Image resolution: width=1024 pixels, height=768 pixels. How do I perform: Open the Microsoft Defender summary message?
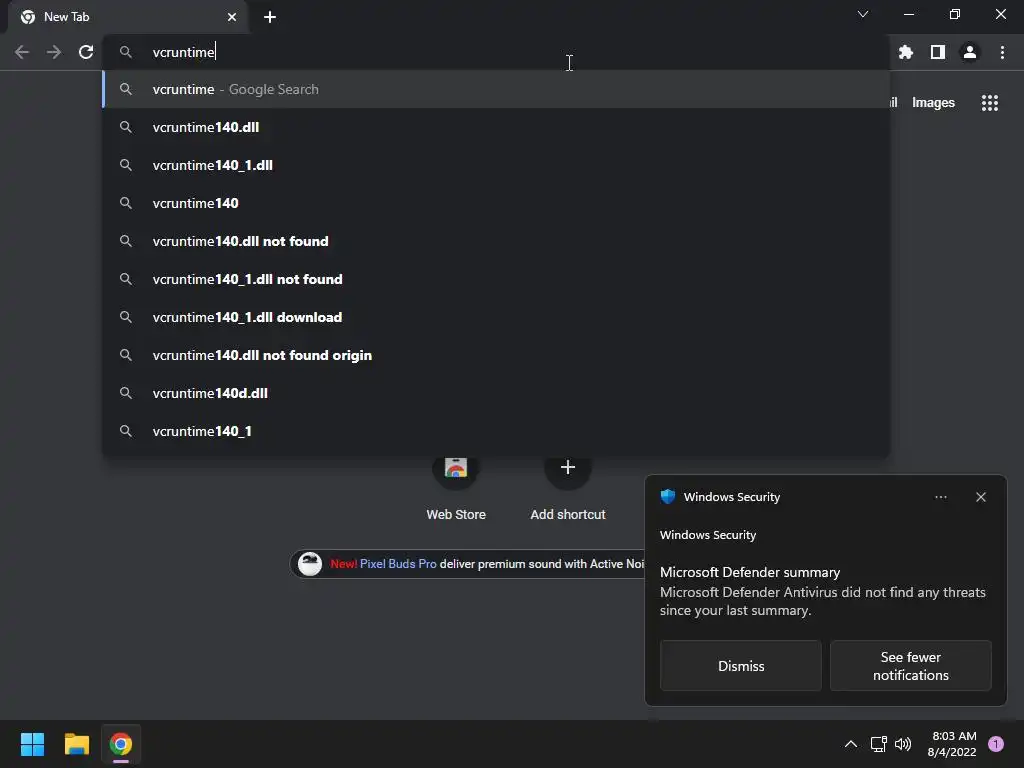(x=823, y=591)
